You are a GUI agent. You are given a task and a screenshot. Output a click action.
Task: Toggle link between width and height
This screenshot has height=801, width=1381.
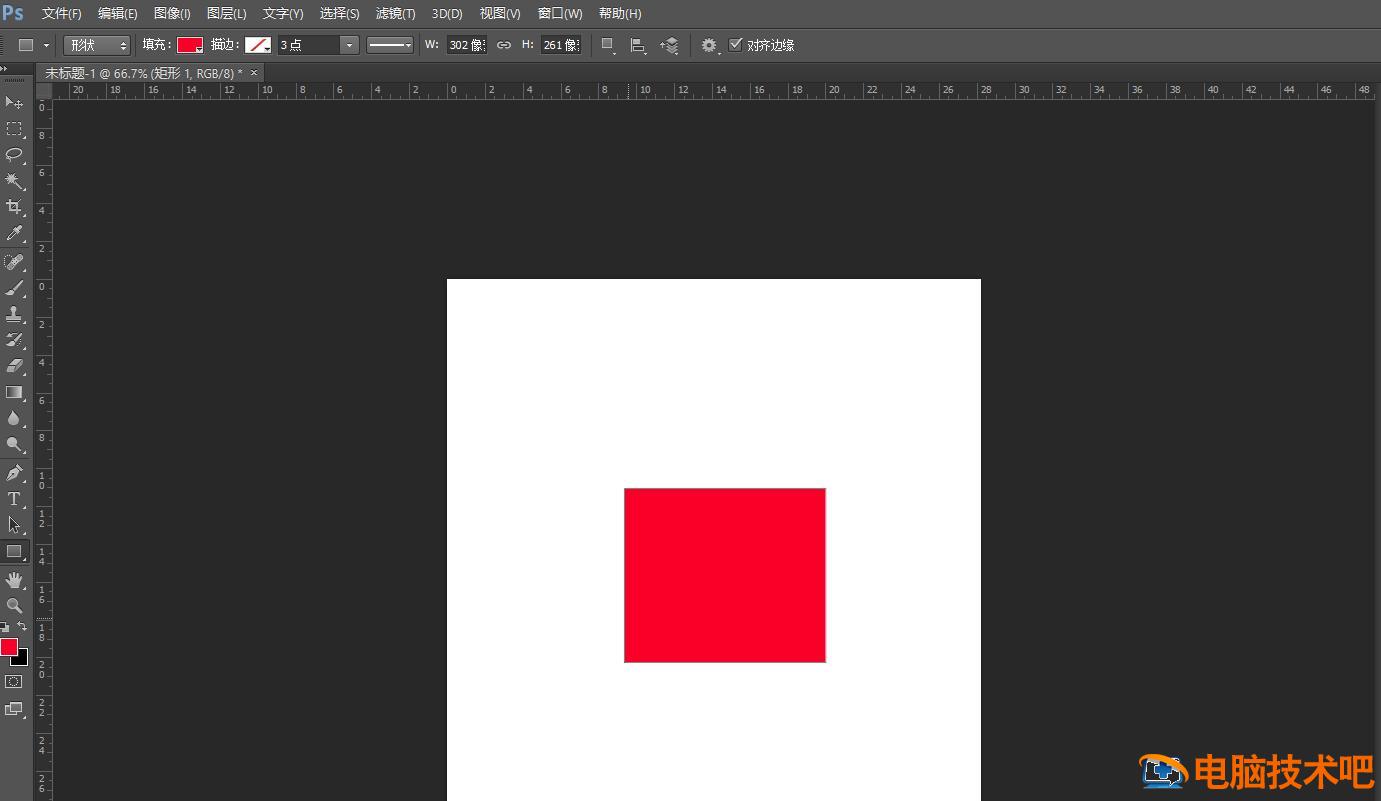coord(504,45)
